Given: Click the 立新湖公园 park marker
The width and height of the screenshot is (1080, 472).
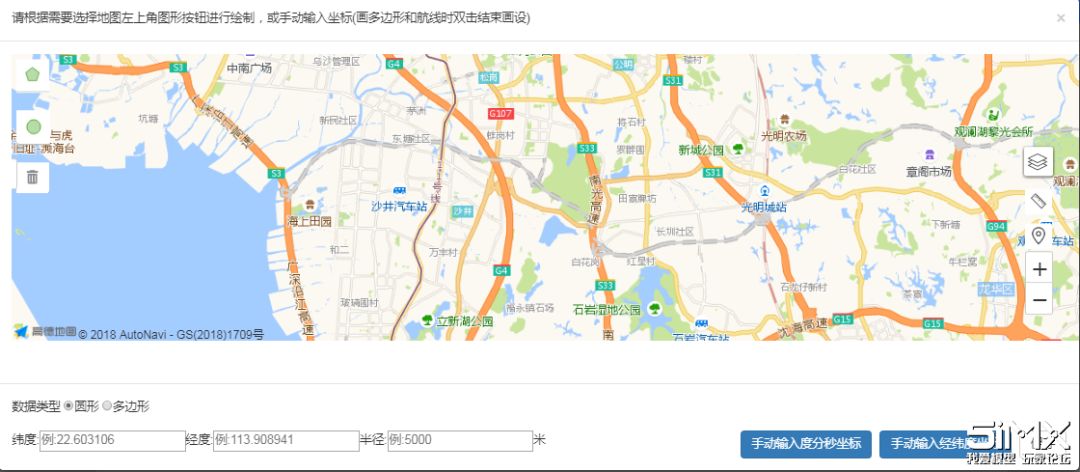Looking at the screenshot, I should click(x=428, y=320).
